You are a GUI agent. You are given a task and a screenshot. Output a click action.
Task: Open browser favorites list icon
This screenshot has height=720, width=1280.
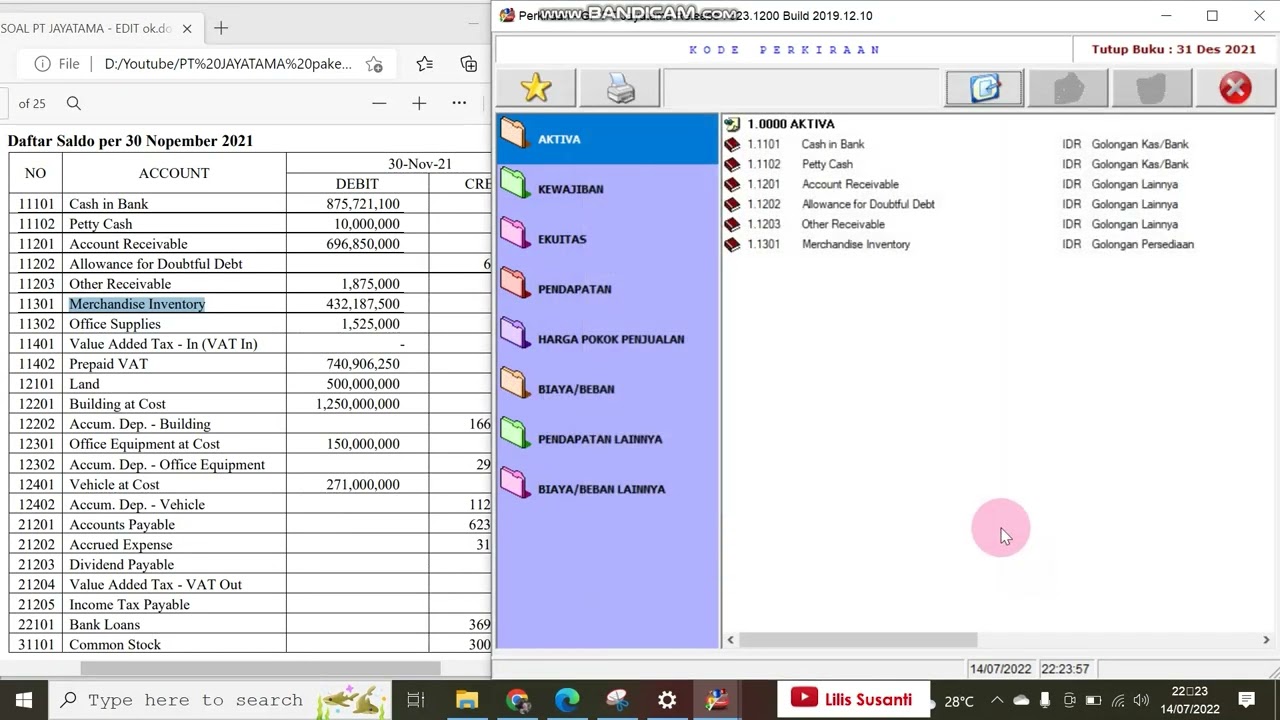click(425, 64)
